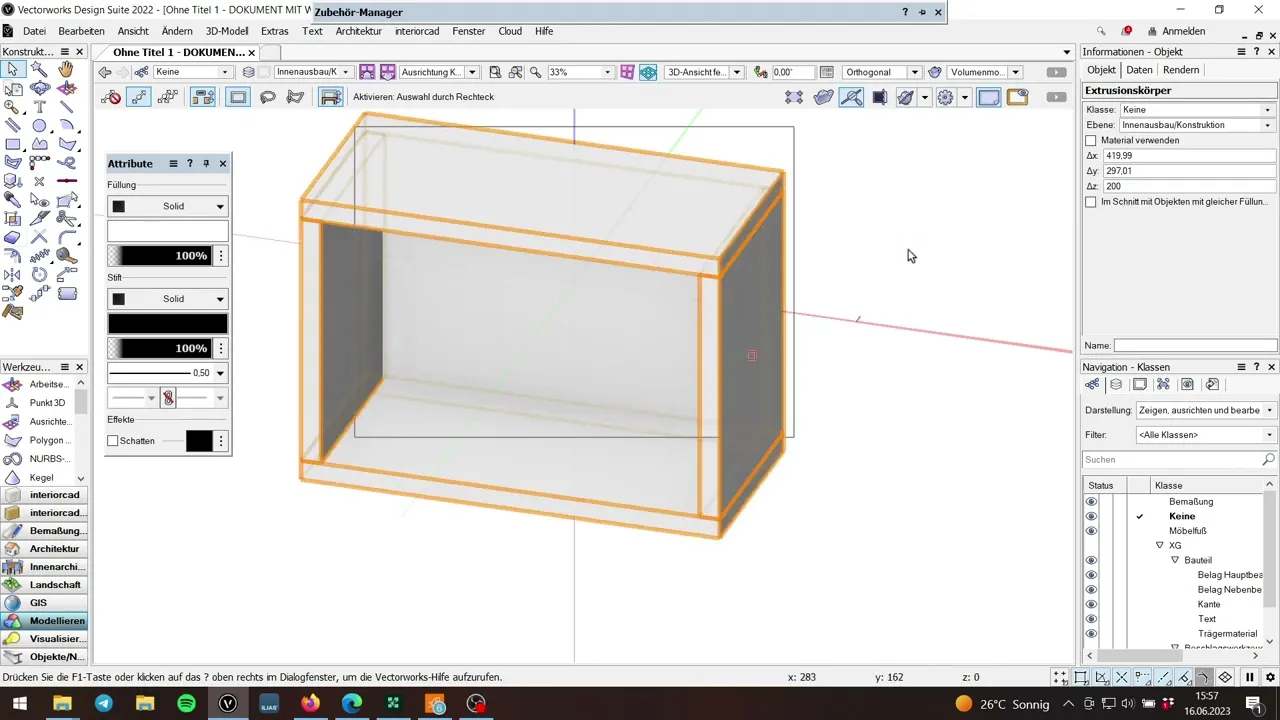The height and width of the screenshot is (720, 1280).
Task: Select the Pan hand tool
Action: [66, 69]
